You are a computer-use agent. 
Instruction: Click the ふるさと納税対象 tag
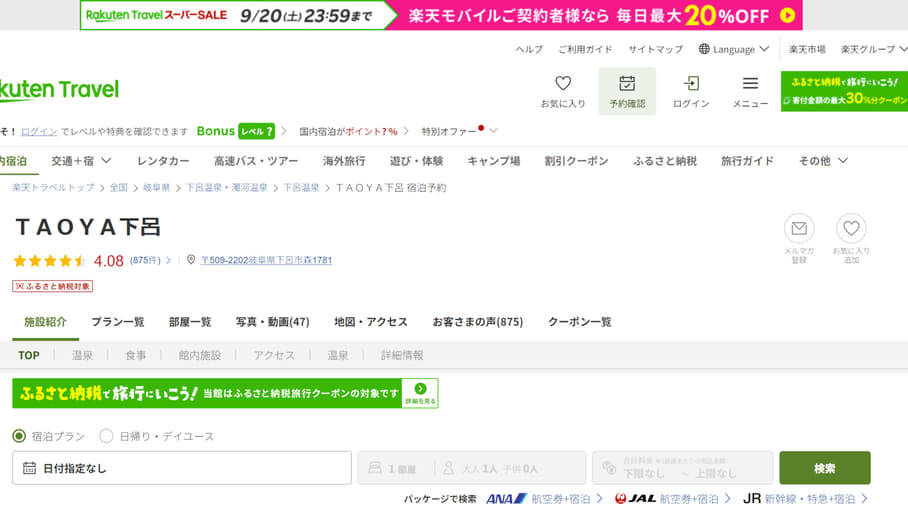click(53, 286)
